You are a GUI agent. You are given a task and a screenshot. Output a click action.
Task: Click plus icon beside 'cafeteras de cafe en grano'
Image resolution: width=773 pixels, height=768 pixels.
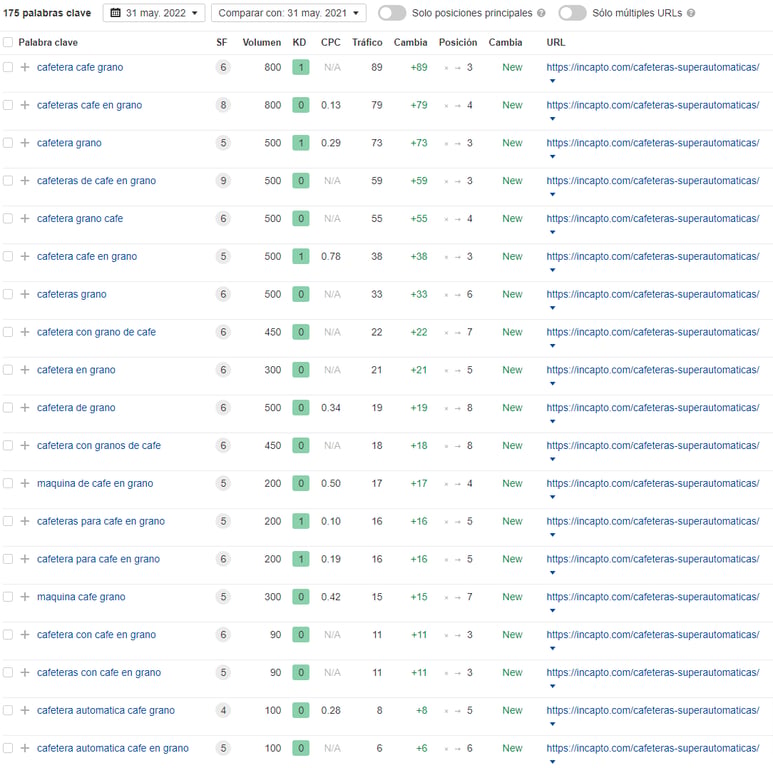coord(25,180)
